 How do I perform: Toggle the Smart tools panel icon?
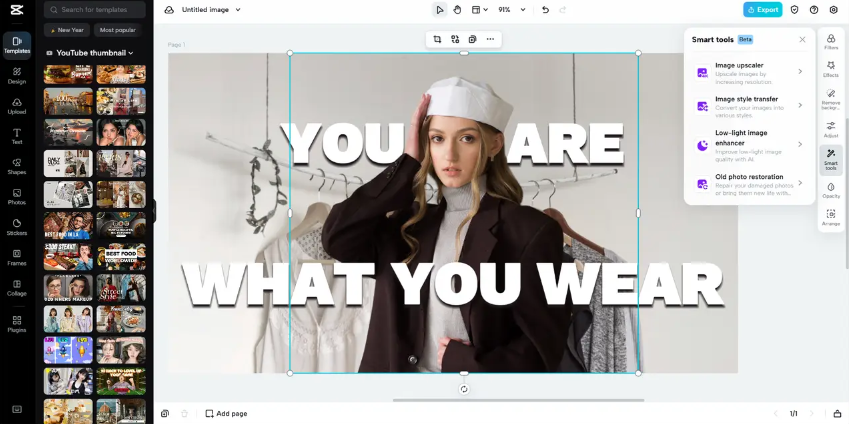pyautogui.click(x=831, y=160)
